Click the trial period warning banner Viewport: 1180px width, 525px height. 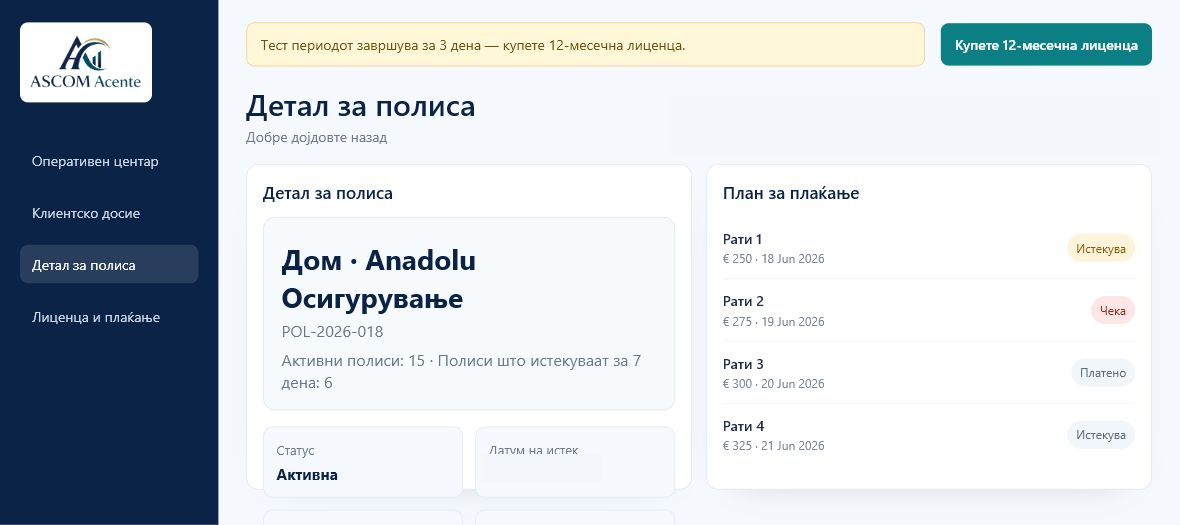(585, 45)
